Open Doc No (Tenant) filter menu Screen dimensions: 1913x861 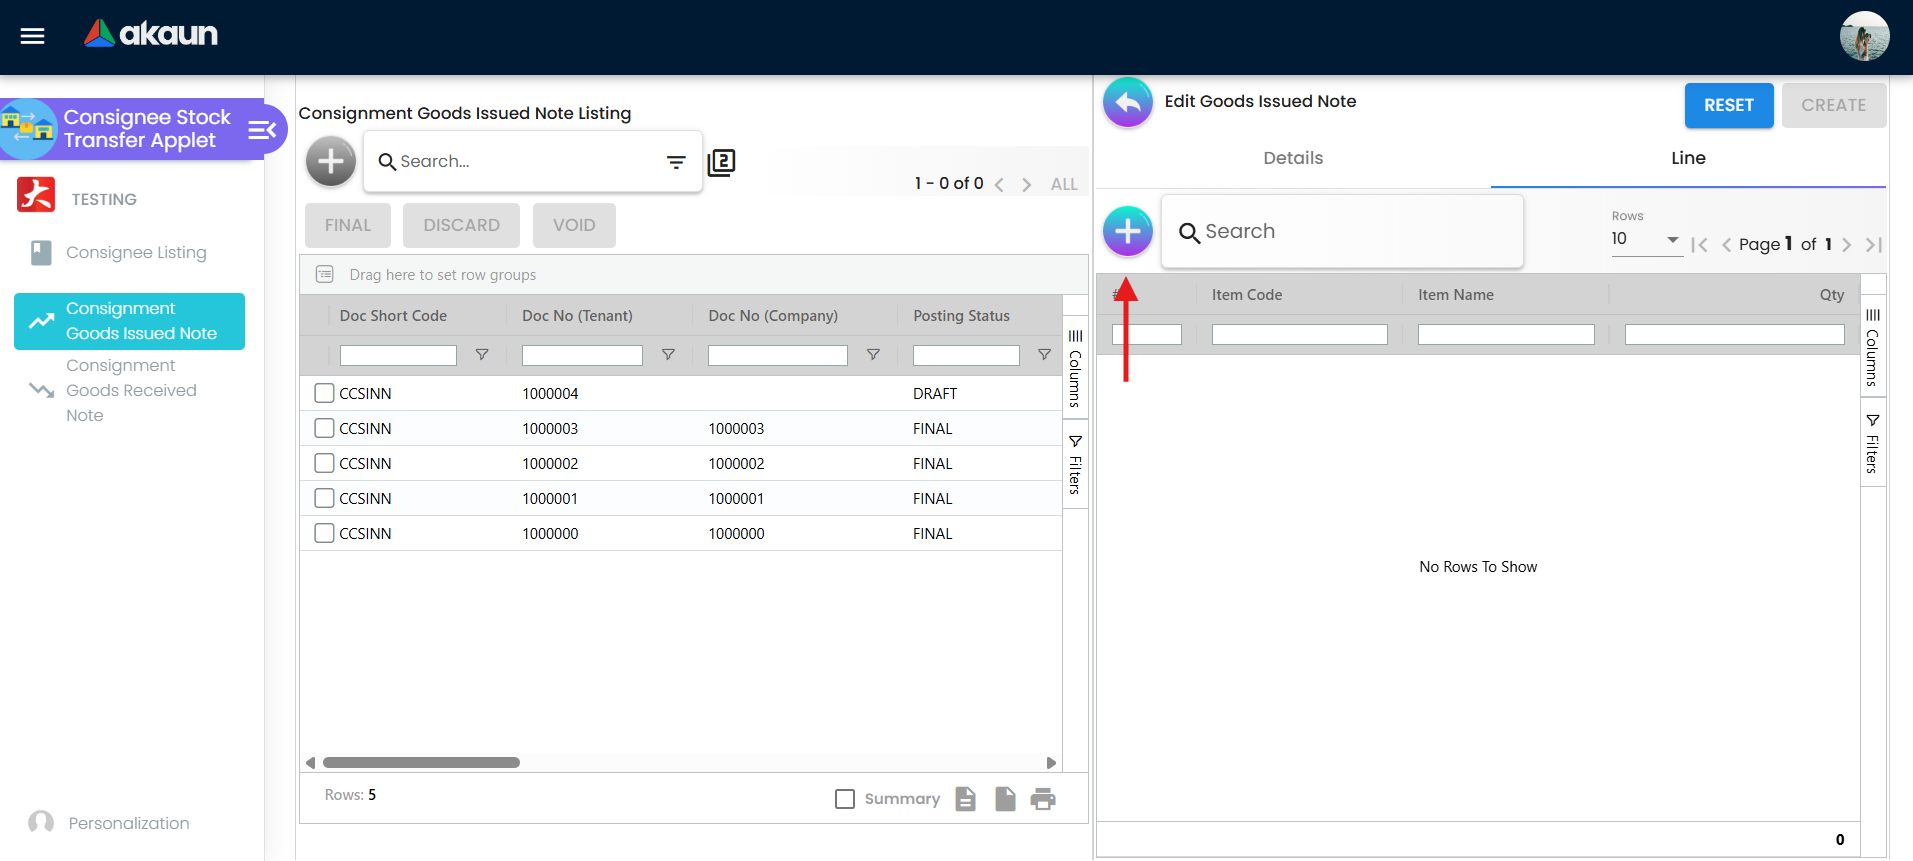[x=669, y=355]
